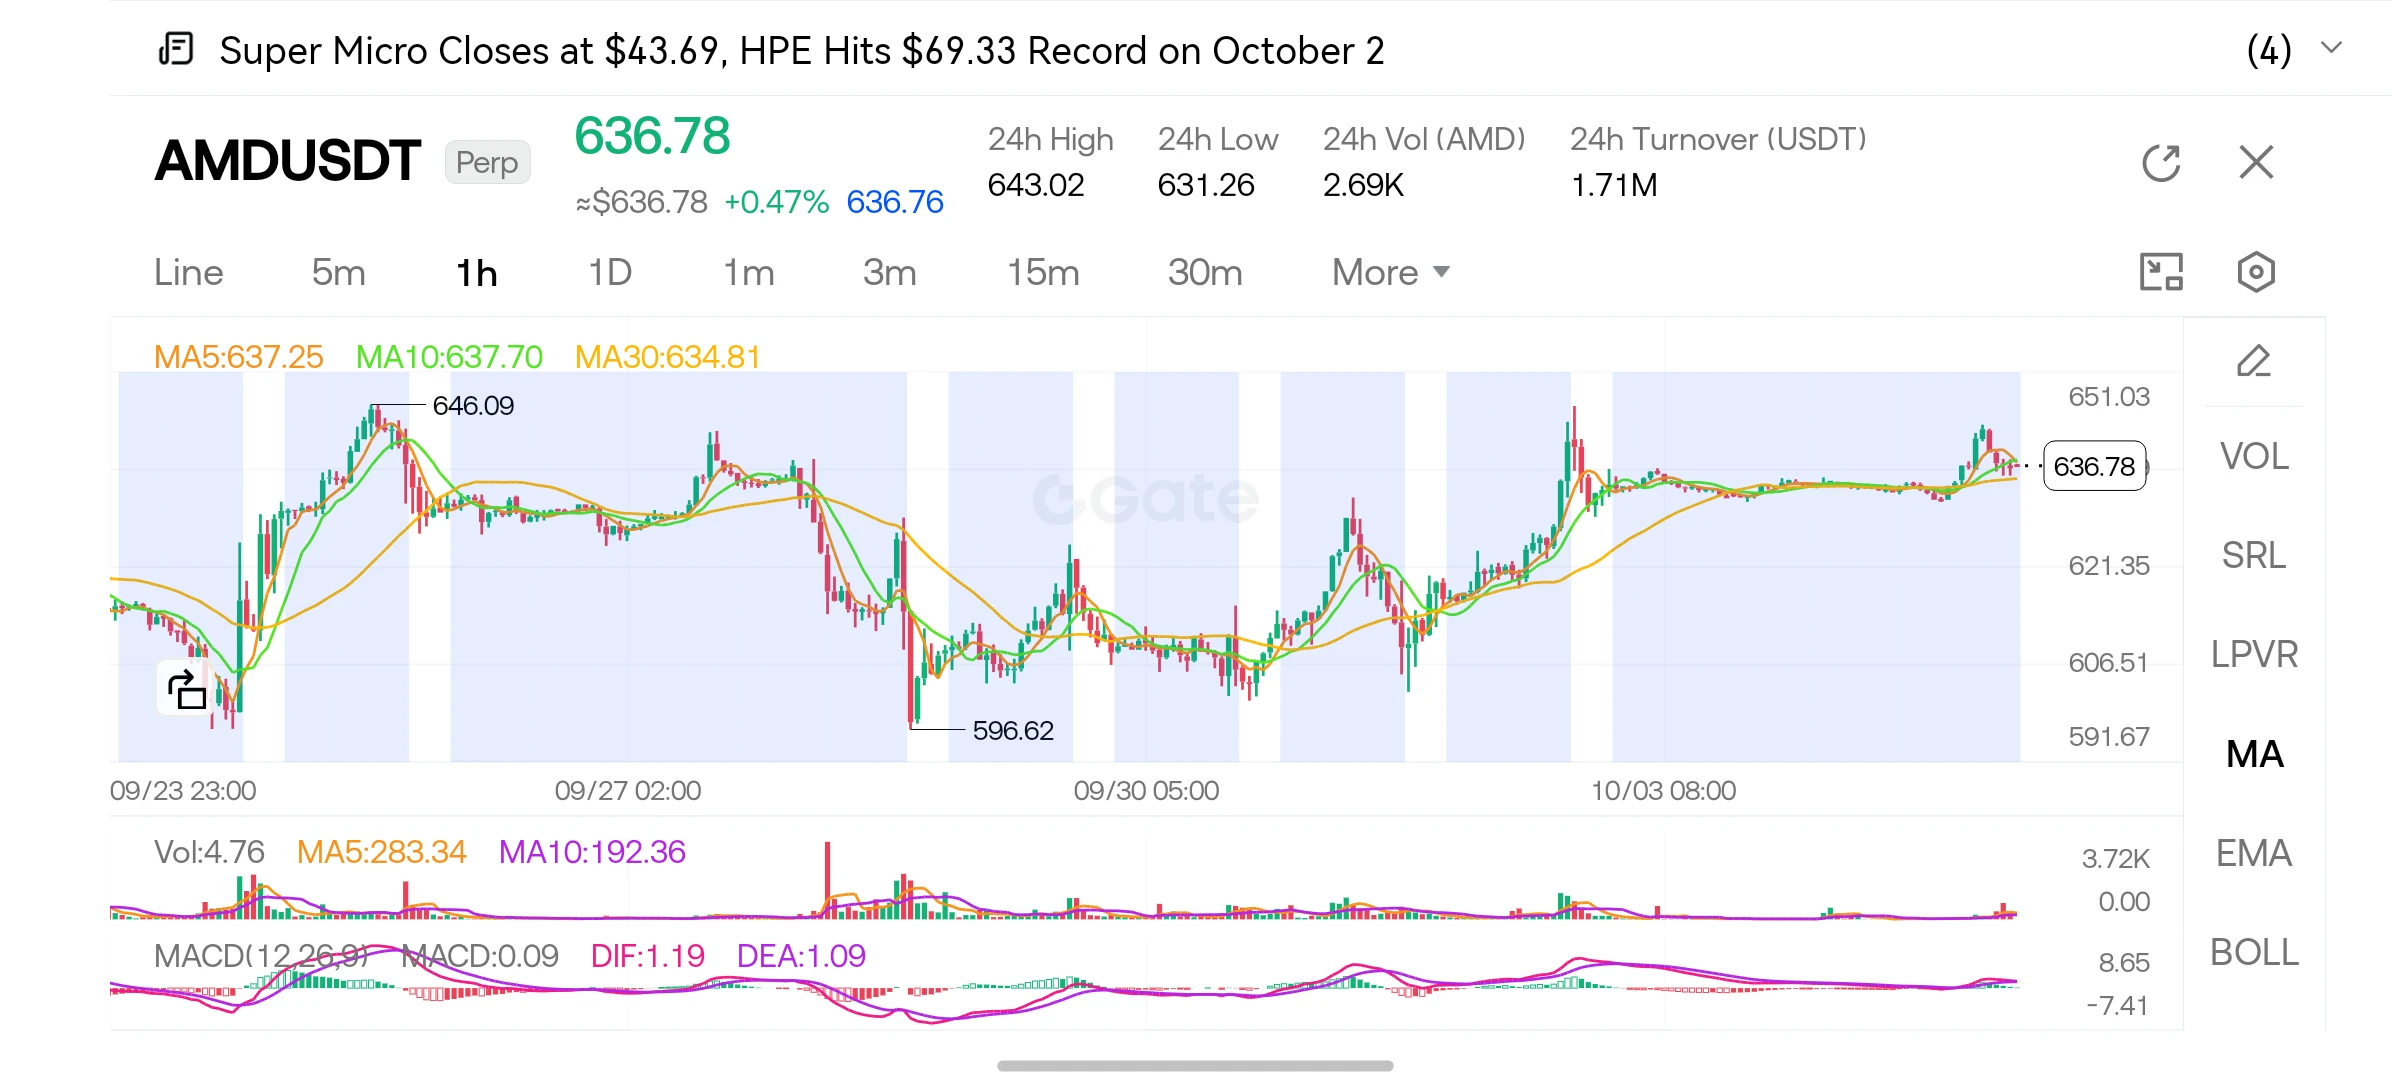
Task: Click the AMDUSDT pair name
Action: pos(288,161)
